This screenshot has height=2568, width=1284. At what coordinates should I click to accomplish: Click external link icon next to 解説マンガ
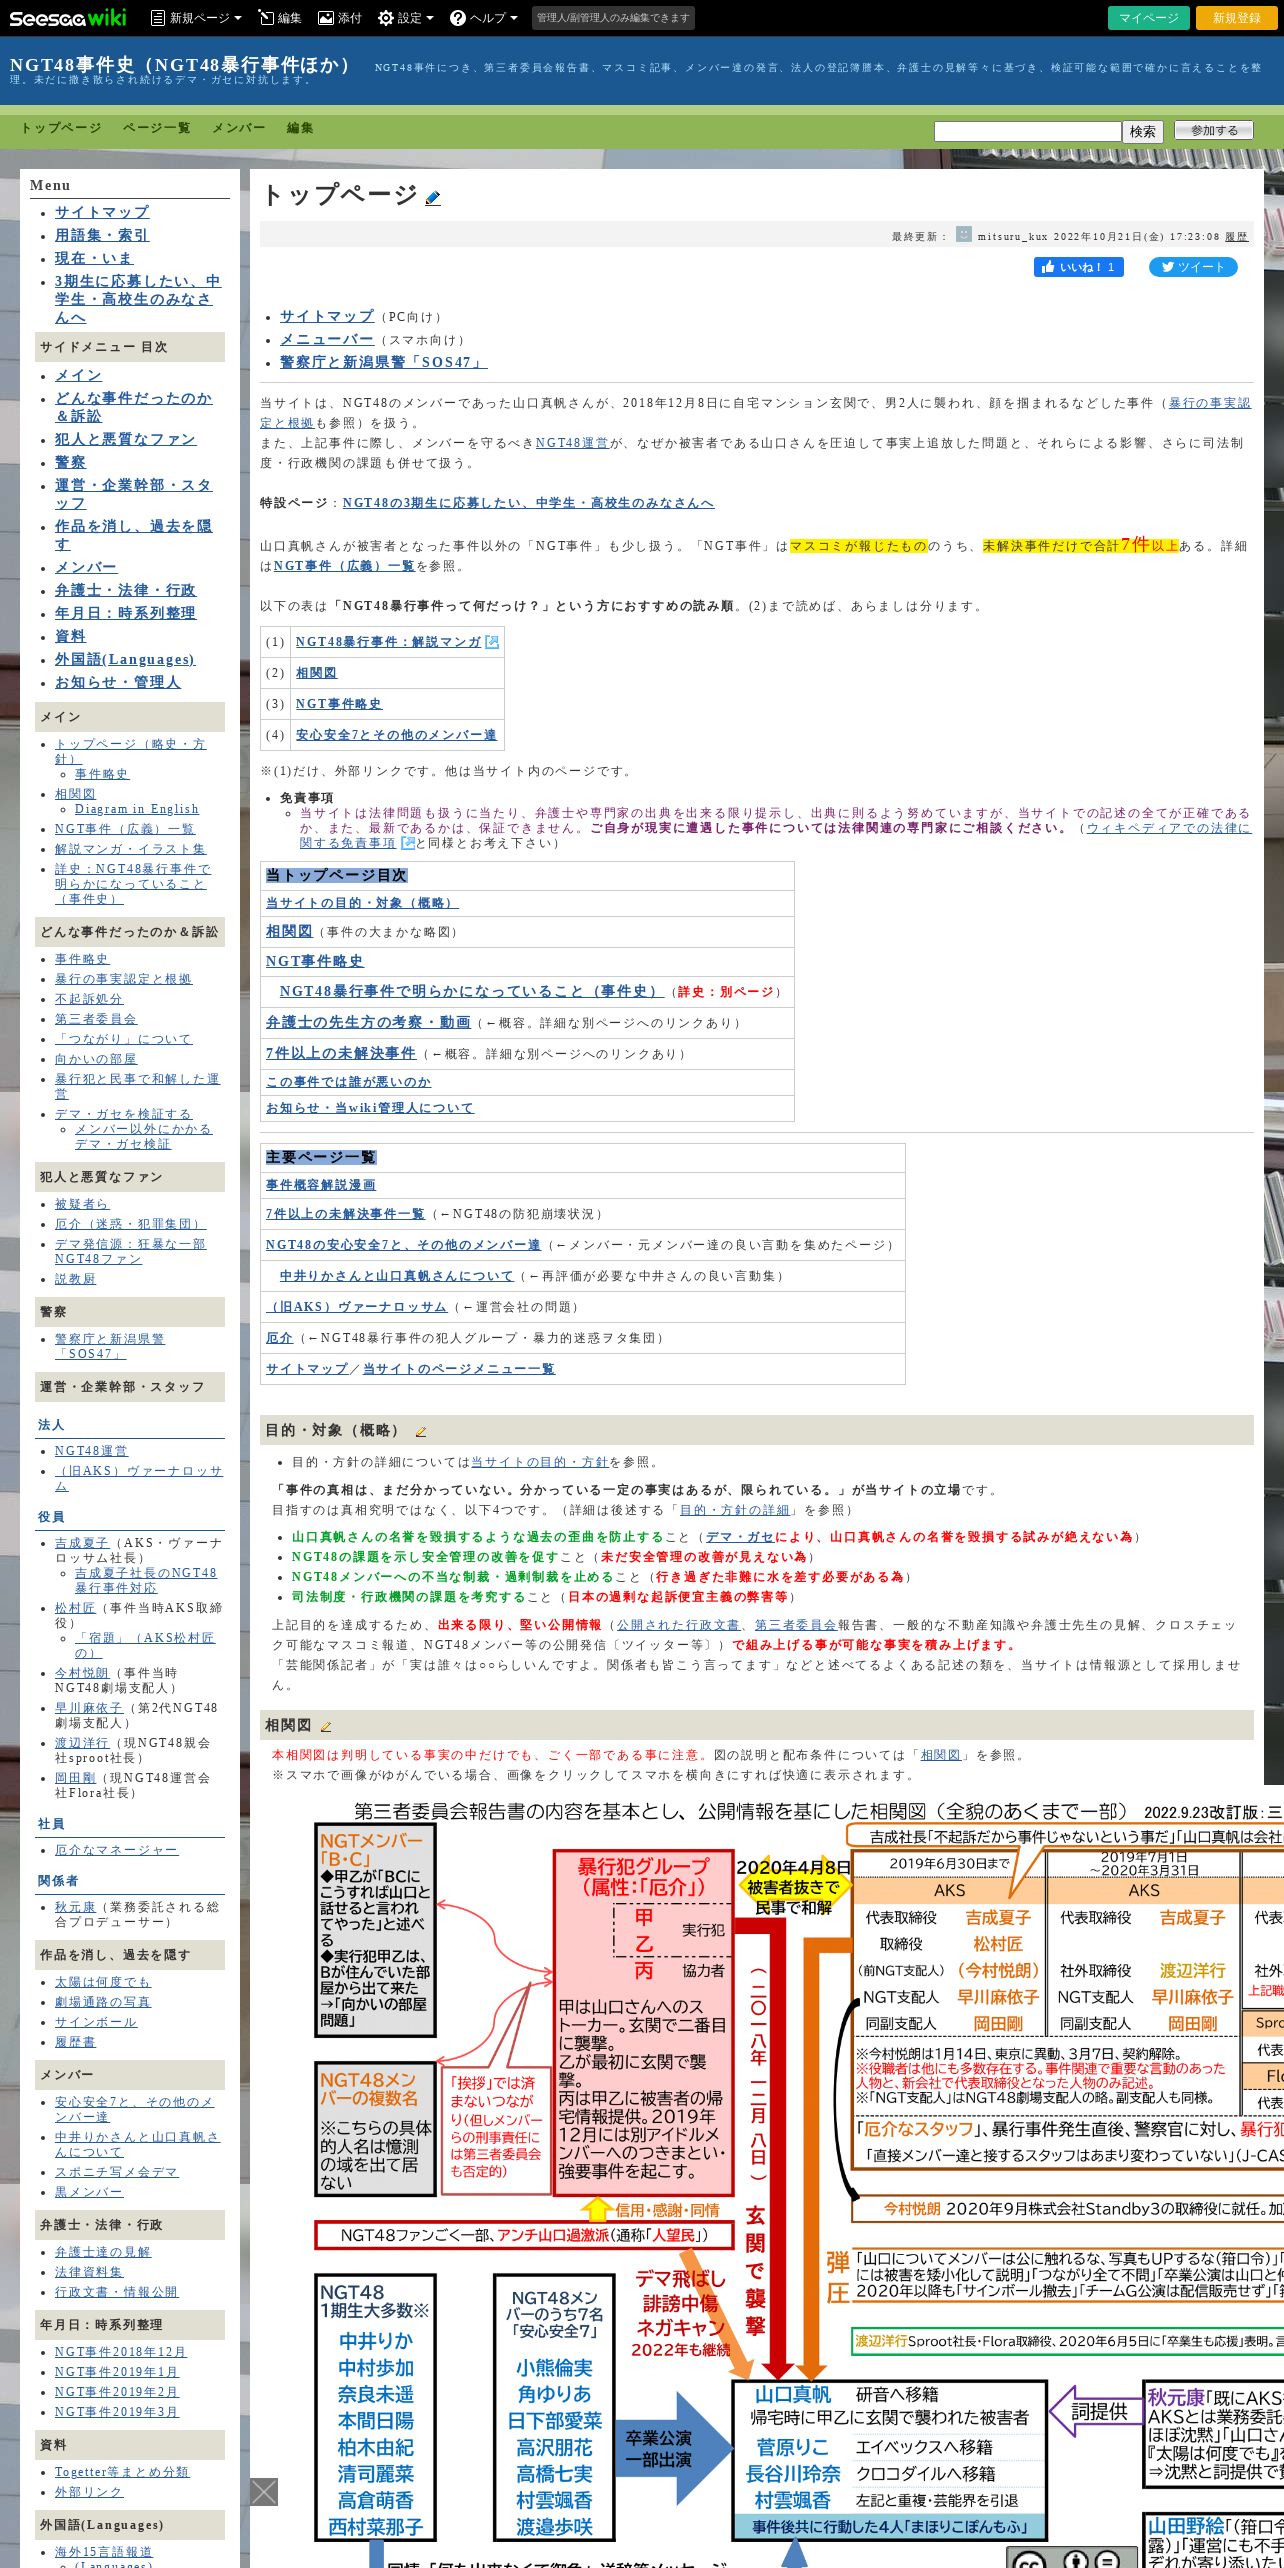492,642
